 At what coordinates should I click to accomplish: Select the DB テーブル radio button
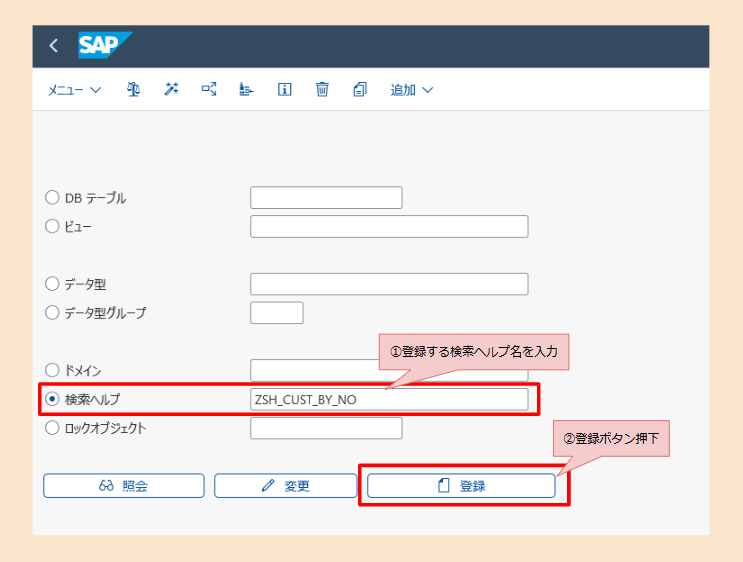point(52,198)
